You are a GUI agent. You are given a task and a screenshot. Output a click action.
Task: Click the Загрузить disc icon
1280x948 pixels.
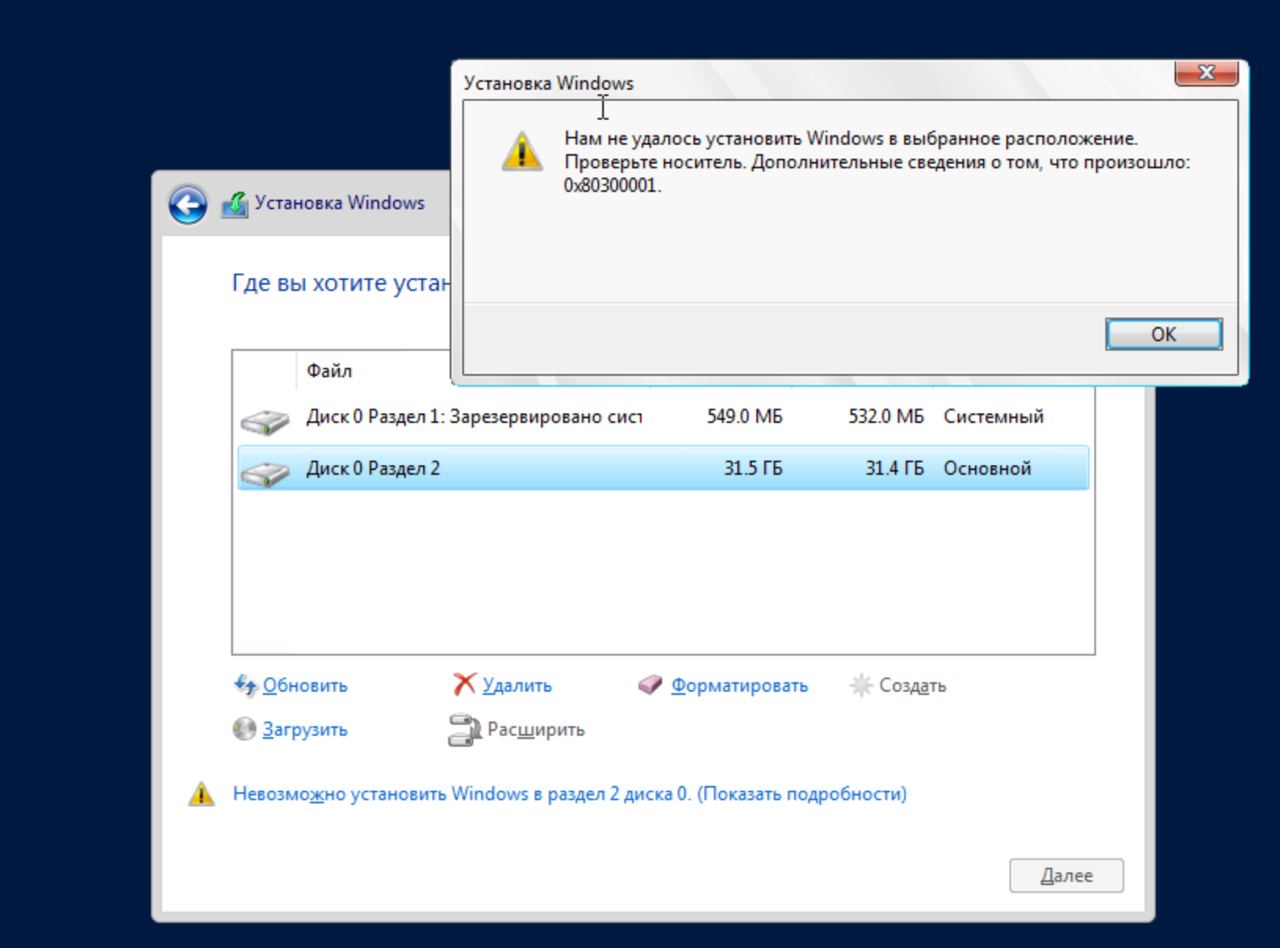pos(245,729)
